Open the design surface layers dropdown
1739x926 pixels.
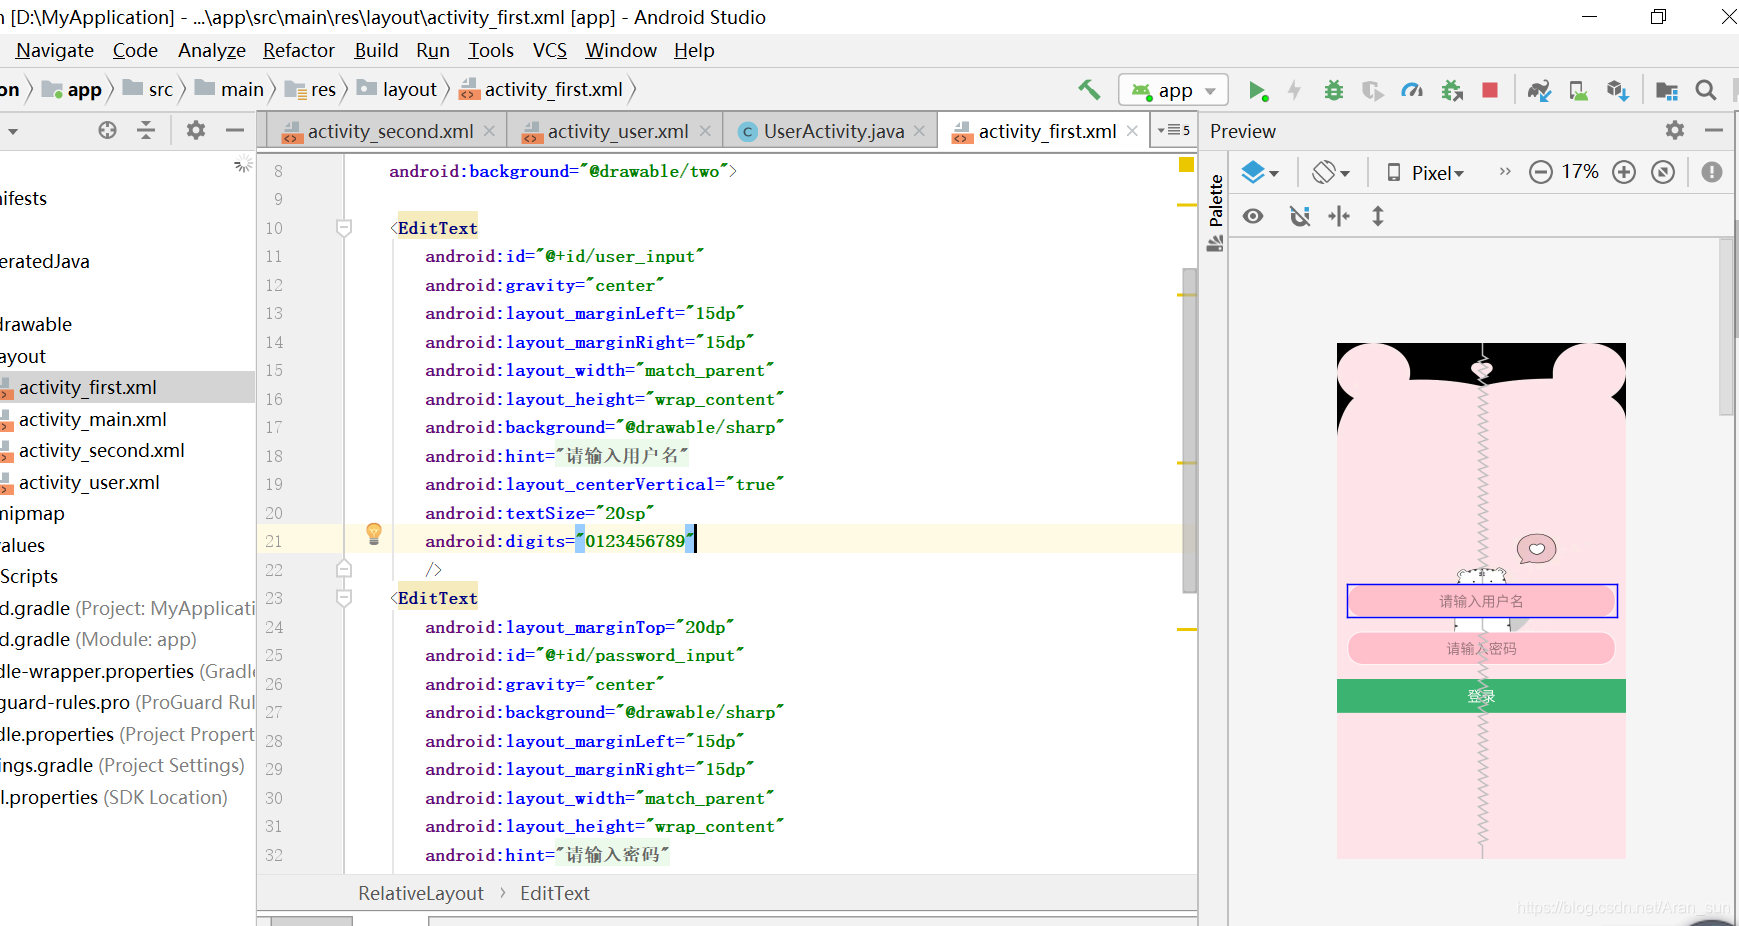click(1260, 172)
